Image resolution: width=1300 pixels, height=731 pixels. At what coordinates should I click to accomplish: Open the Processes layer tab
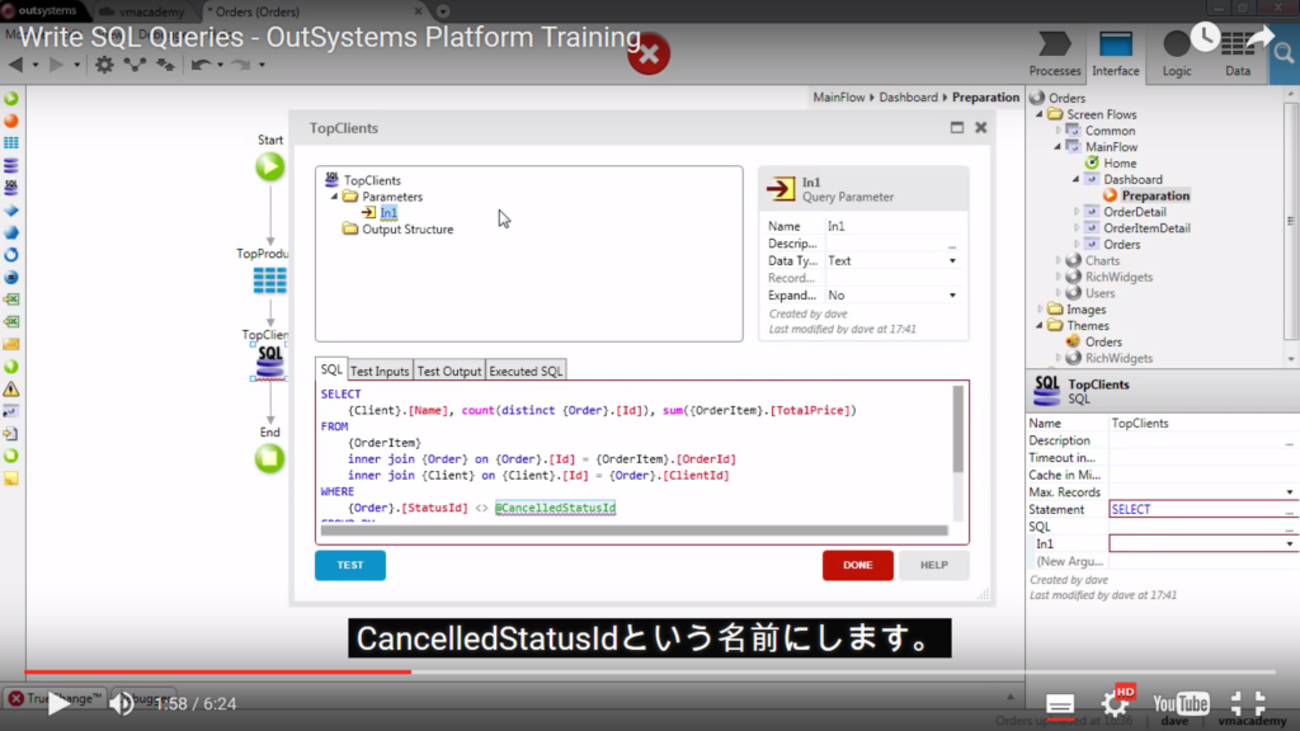tap(1055, 54)
